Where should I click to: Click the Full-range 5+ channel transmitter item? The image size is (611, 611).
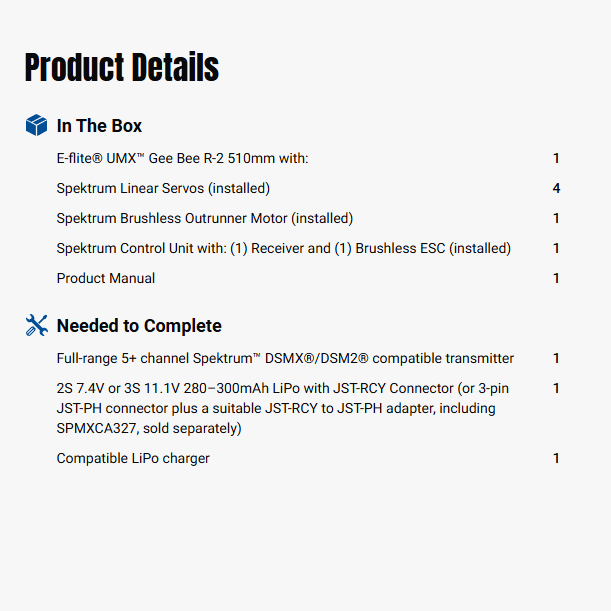tap(285, 358)
